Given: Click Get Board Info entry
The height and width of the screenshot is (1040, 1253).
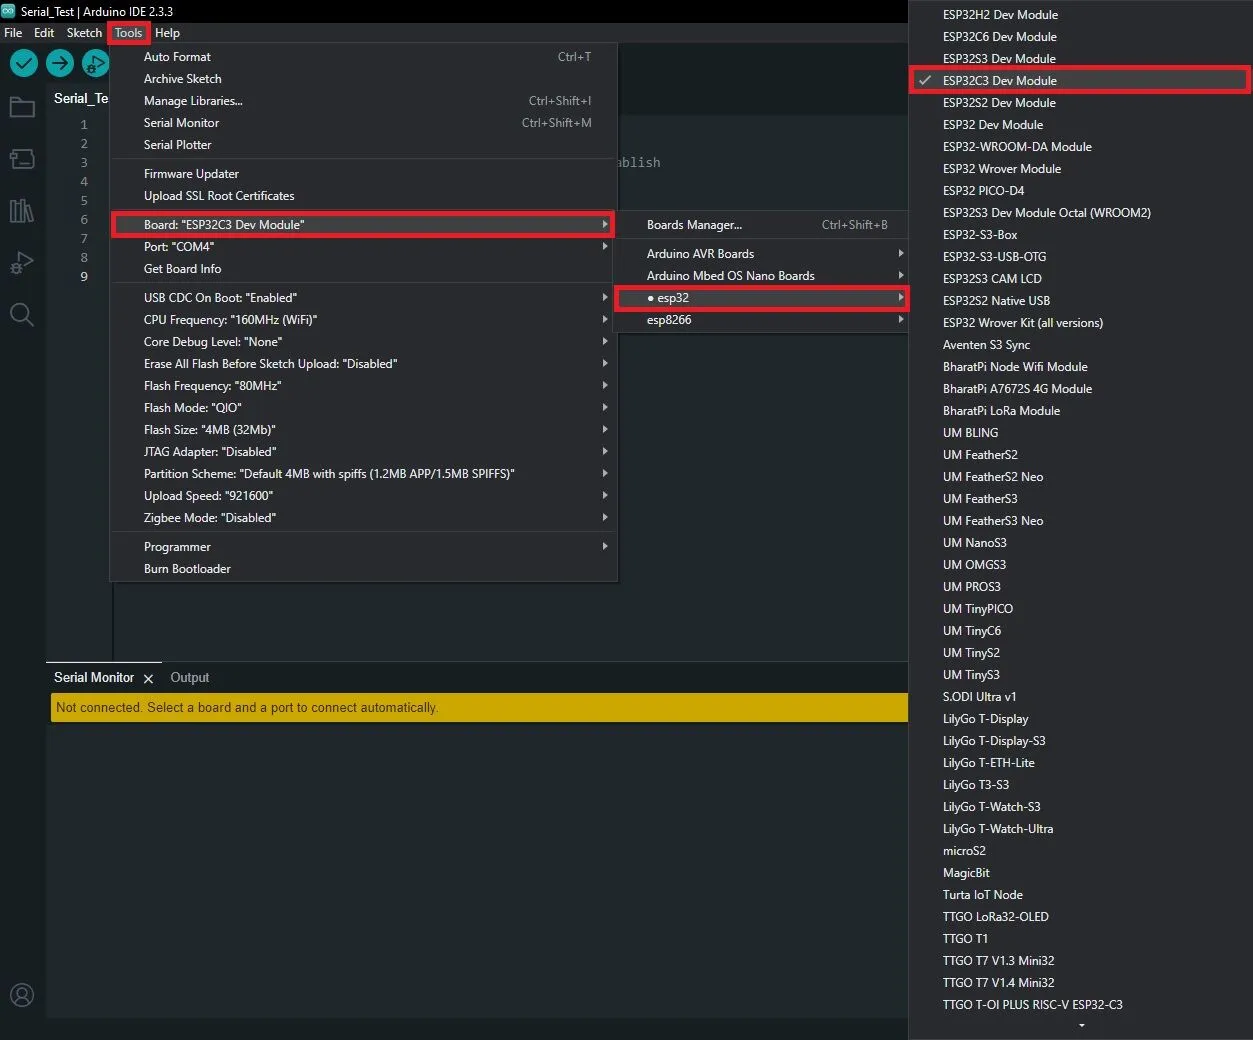Looking at the screenshot, I should point(183,269).
